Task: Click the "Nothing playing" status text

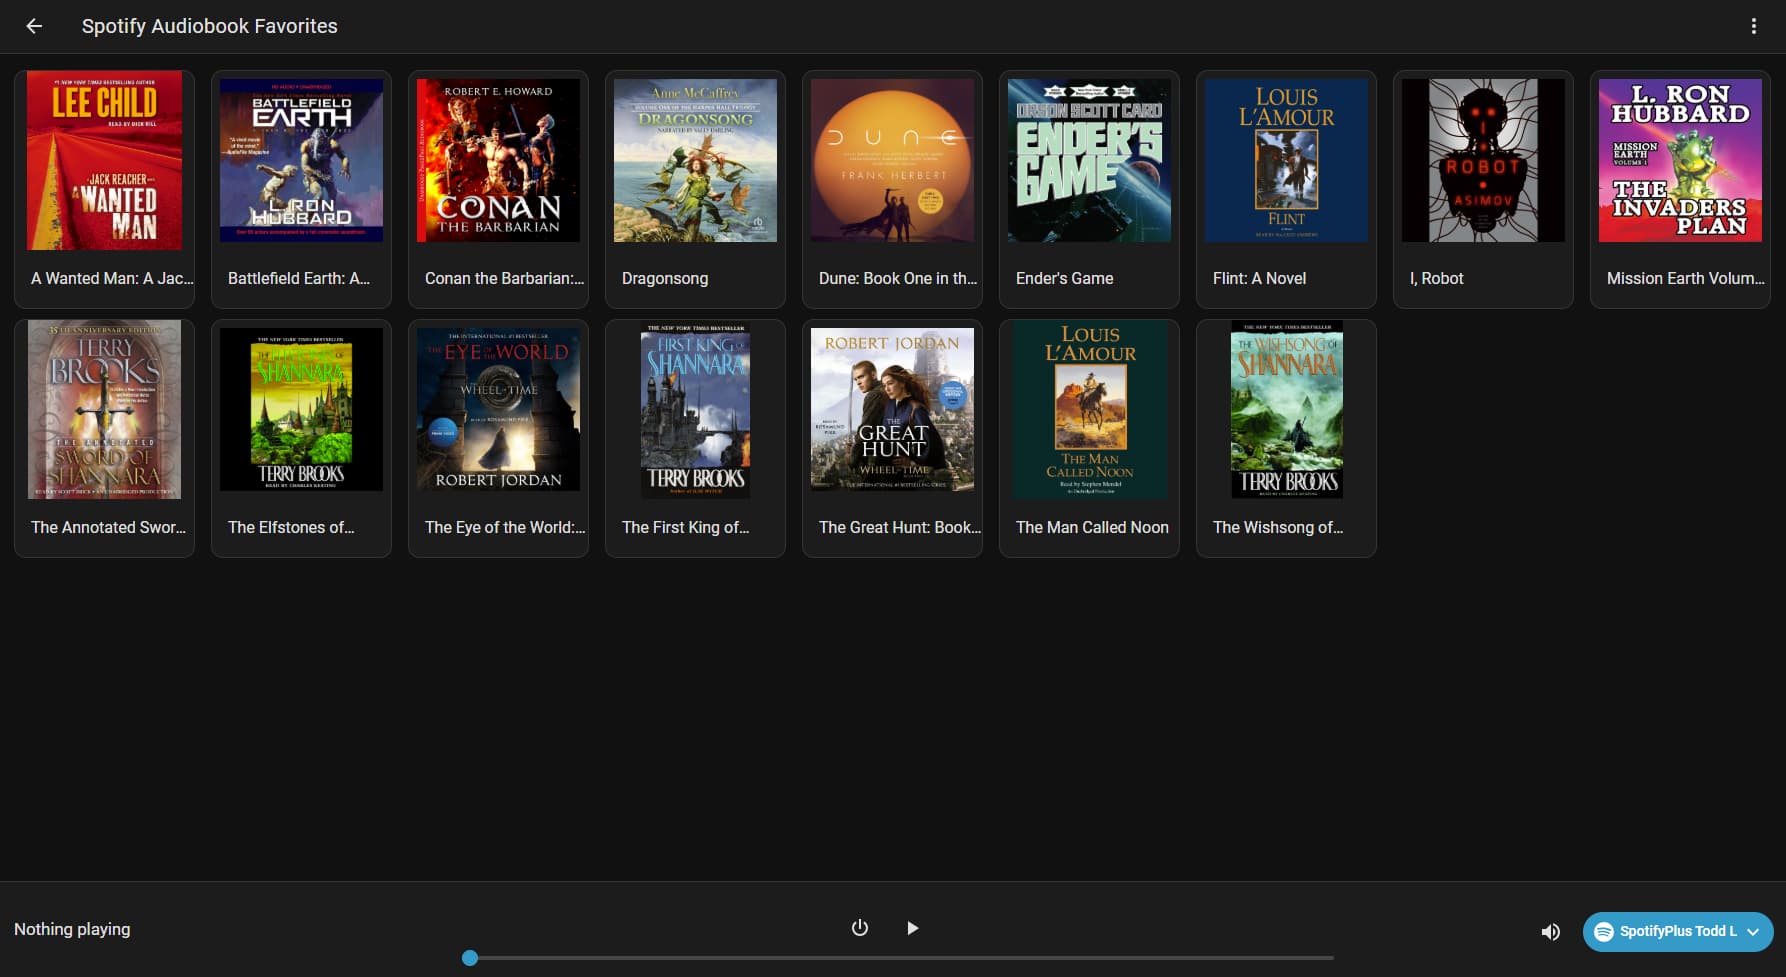Action: 72,929
